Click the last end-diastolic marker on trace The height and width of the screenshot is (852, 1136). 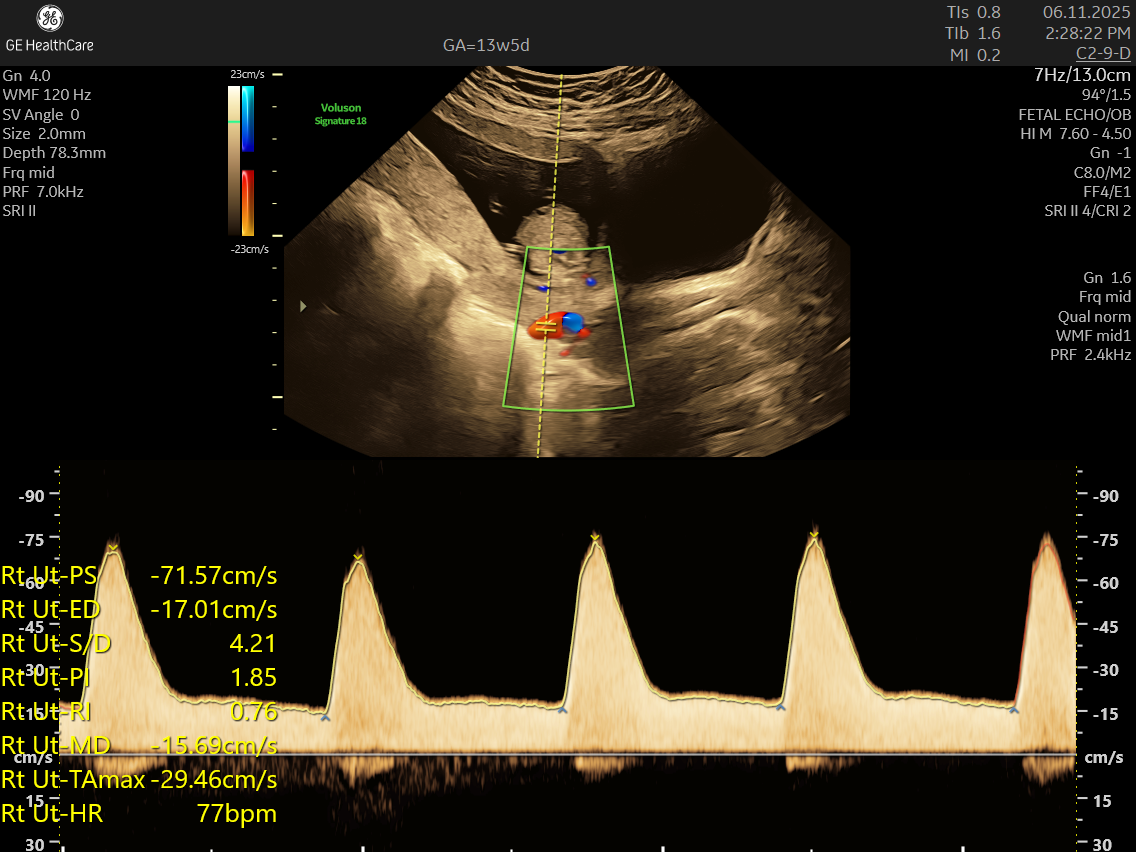tap(1014, 710)
